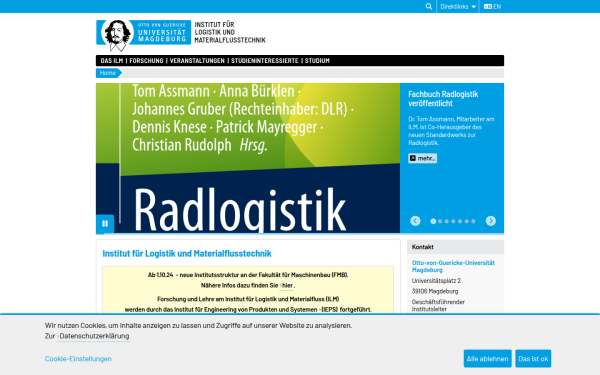Click the Radlogistik book cover image
The height and width of the screenshot is (375, 600).
[x=248, y=158]
